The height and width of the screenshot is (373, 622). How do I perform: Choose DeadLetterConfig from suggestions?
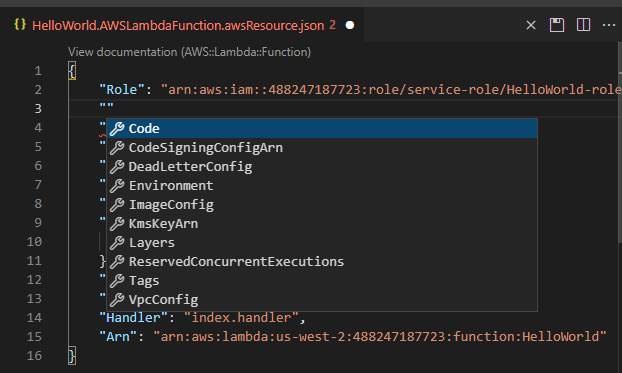322,167
